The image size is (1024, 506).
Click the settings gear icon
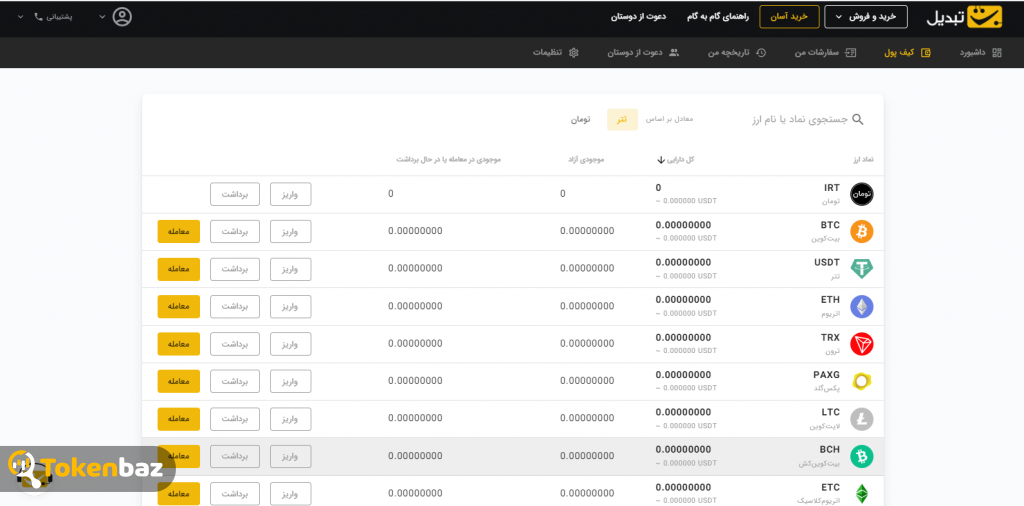click(x=574, y=53)
